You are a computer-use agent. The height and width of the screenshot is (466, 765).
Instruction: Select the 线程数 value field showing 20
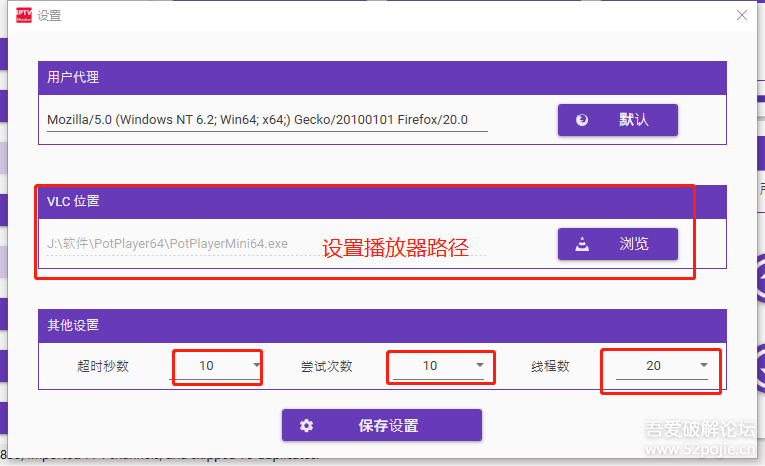[653, 366]
